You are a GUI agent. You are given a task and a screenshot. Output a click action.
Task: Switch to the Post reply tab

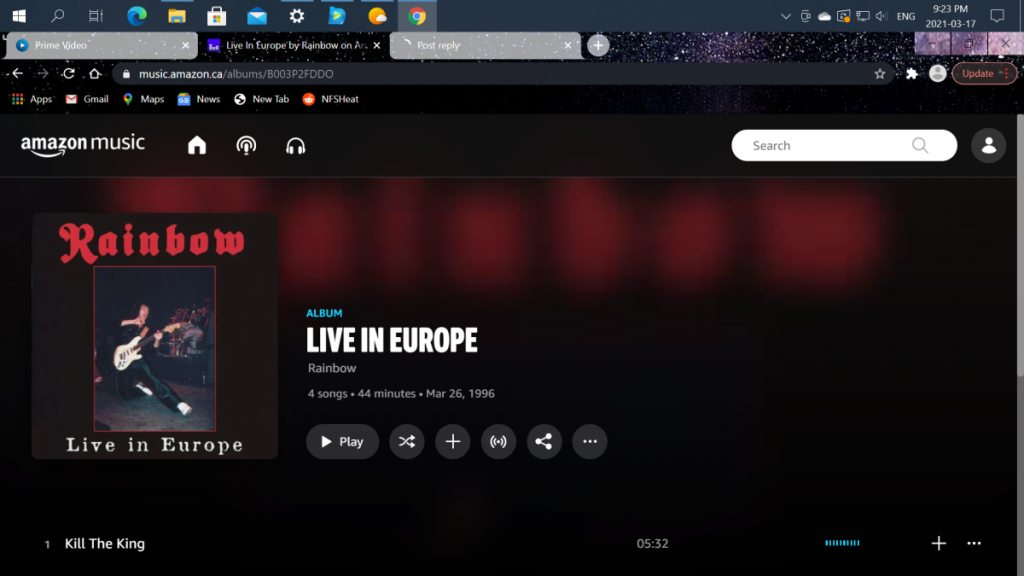coord(485,45)
